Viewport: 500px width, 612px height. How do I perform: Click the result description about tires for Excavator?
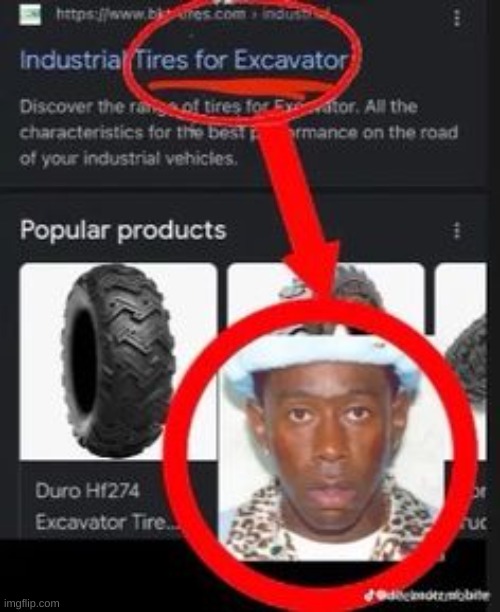pos(238,133)
